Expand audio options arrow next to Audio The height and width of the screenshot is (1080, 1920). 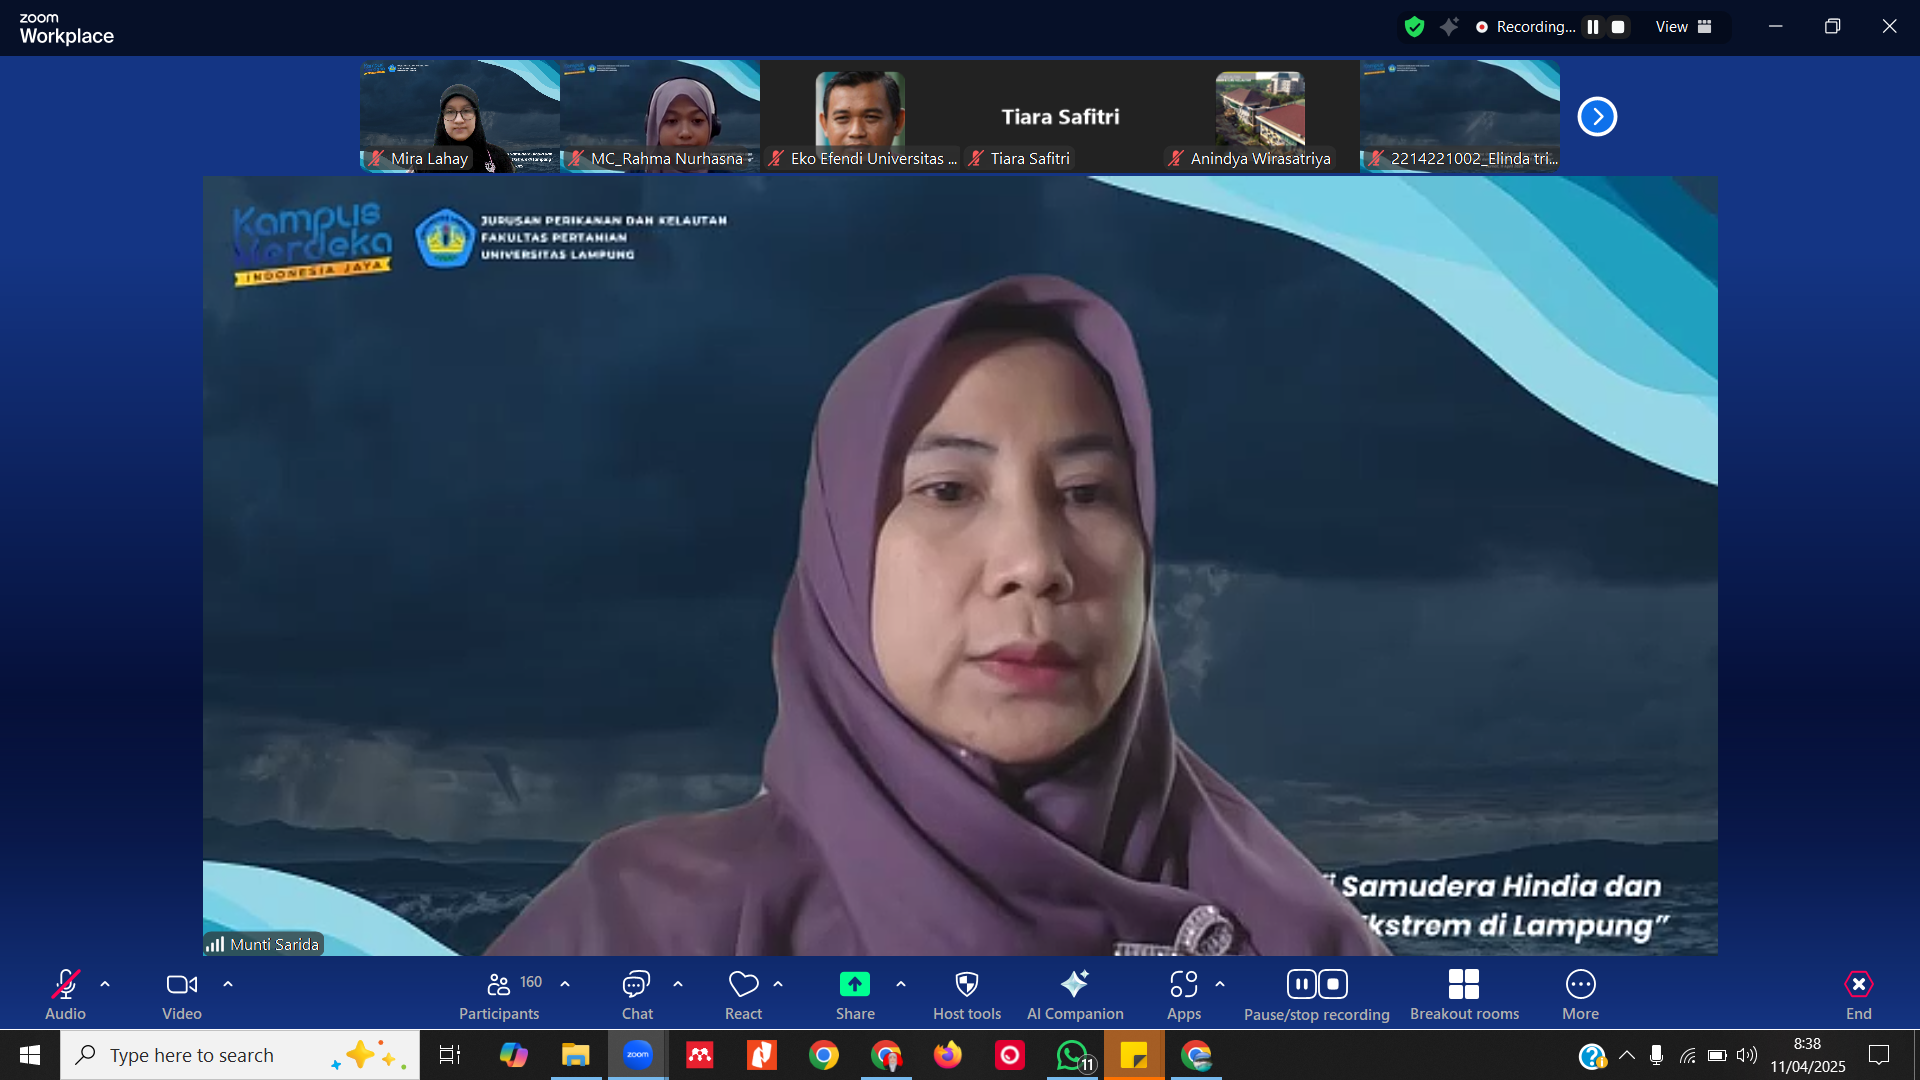(105, 985)
